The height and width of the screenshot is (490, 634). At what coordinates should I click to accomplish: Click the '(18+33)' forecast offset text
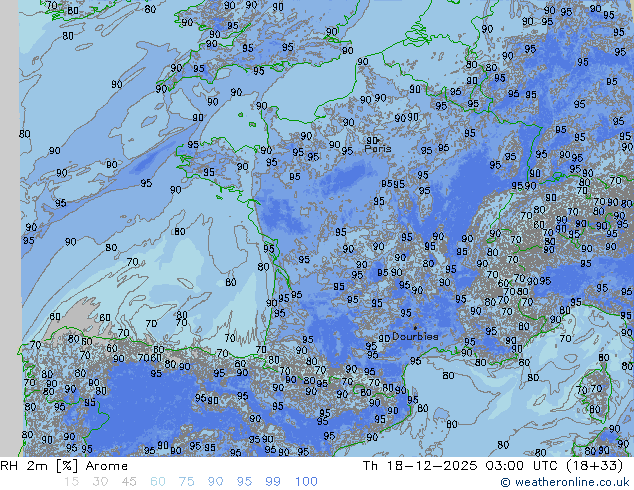click(594, 466)
